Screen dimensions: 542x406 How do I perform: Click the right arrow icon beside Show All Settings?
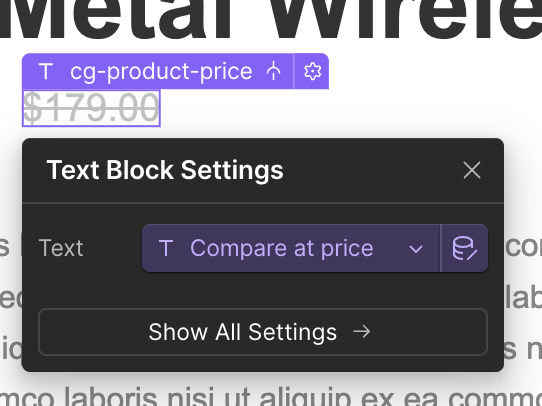point(362,332)
